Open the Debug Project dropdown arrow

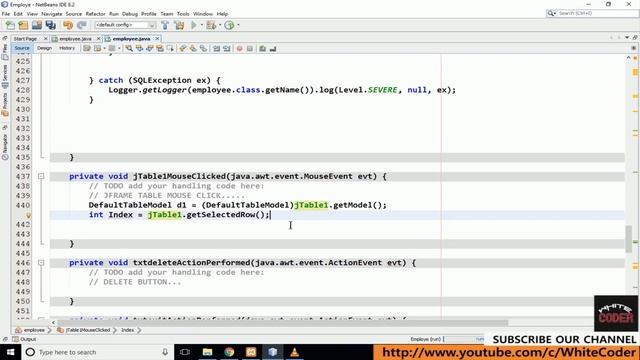(220, 25)
